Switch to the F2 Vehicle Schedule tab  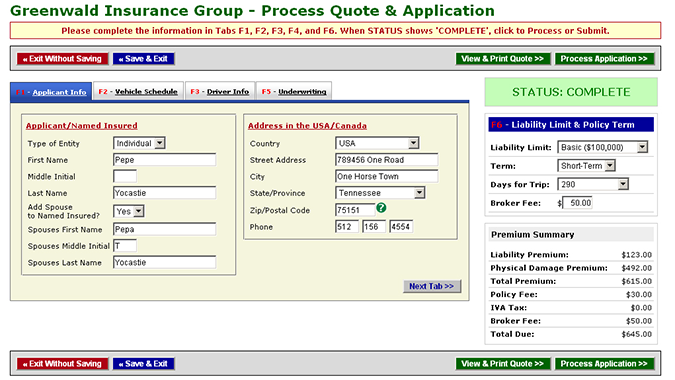pos(138,91)
